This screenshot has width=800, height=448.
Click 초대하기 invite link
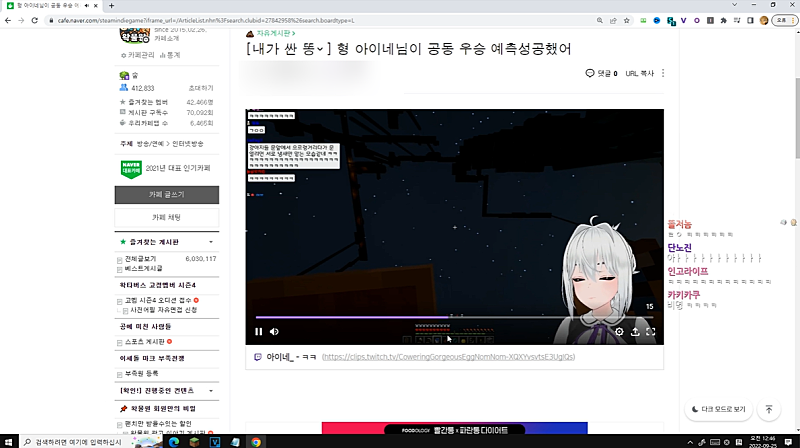(x=201, y=88)
